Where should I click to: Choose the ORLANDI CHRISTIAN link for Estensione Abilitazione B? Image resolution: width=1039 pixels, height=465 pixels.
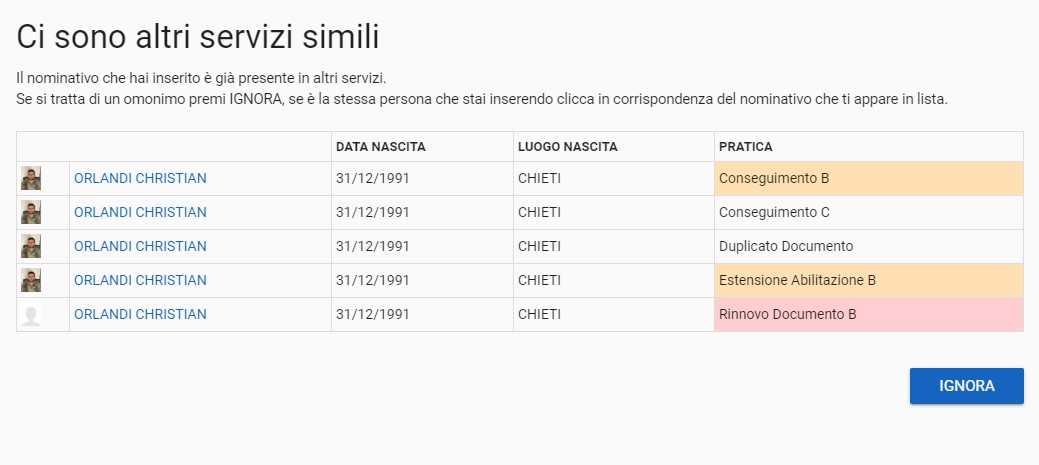(x=140, y=281)
